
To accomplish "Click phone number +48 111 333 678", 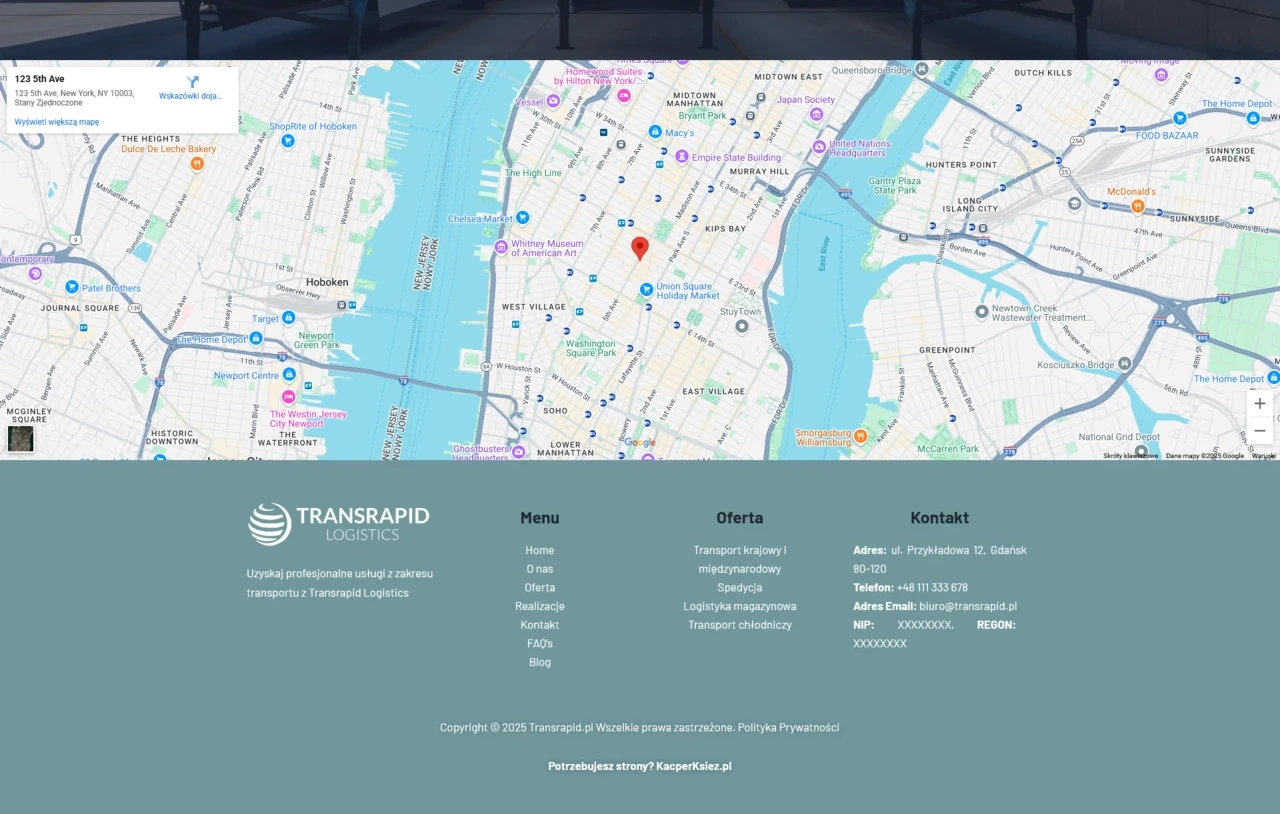I will [932, 587].
